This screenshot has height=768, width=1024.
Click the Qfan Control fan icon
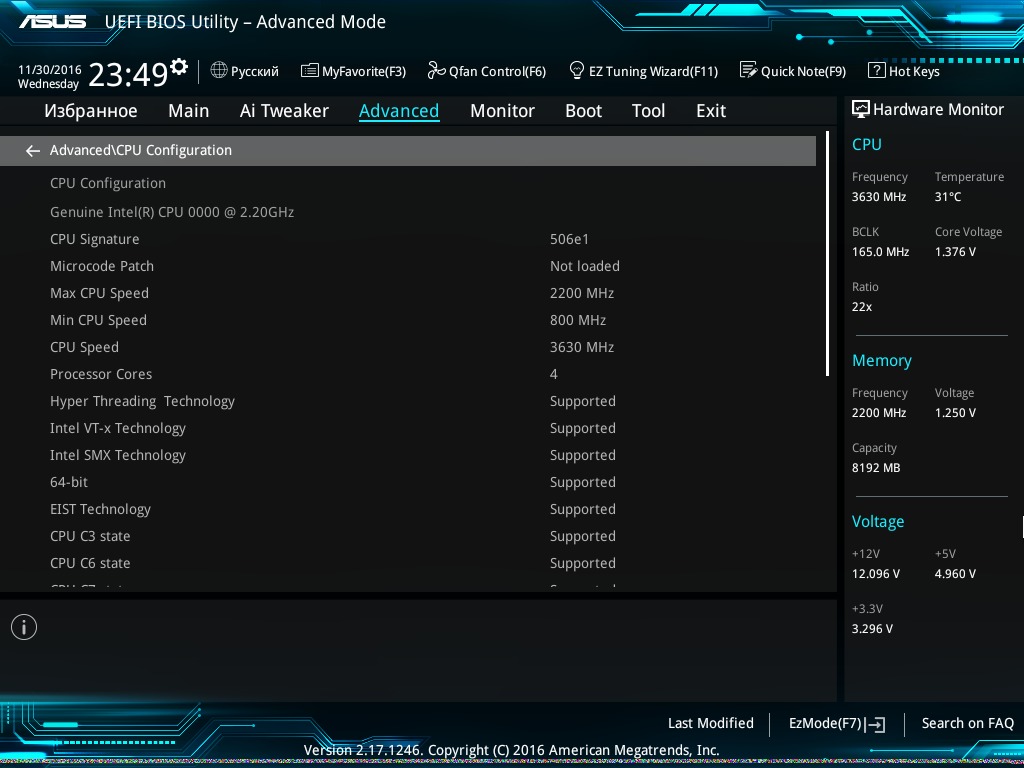point(436,70)
